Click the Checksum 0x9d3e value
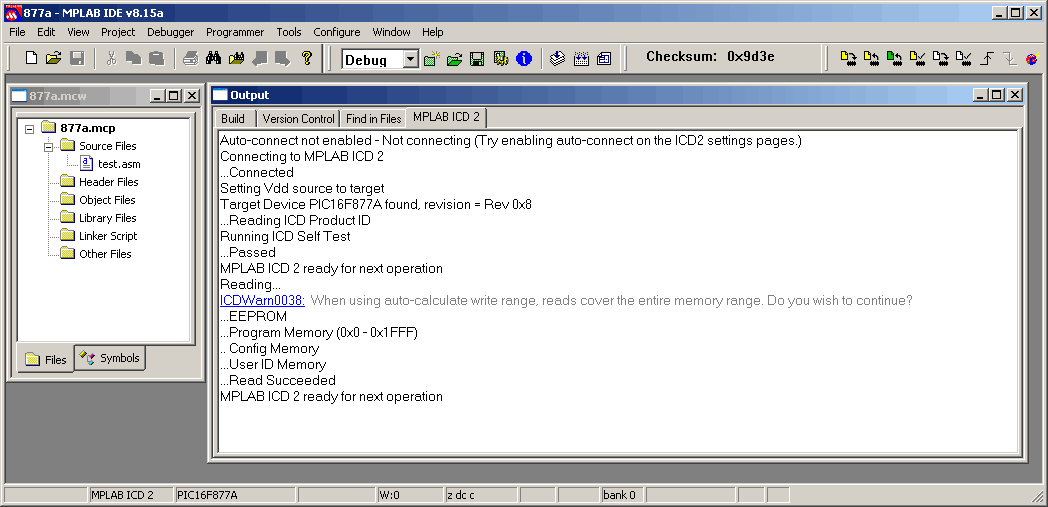Image resolution: width=1048 pixels, height=507 pixels. click(x=751, y=57)
